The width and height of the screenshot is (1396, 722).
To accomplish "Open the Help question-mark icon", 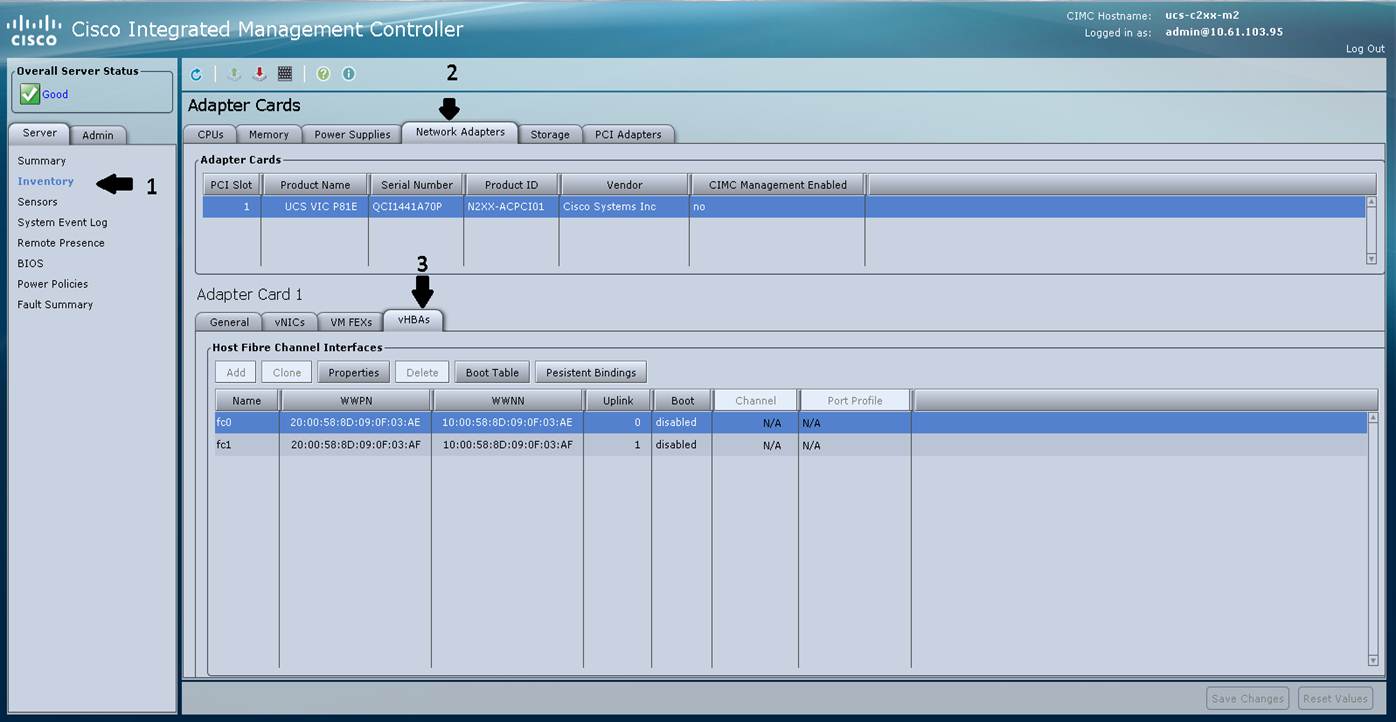I will coord(323,74).
